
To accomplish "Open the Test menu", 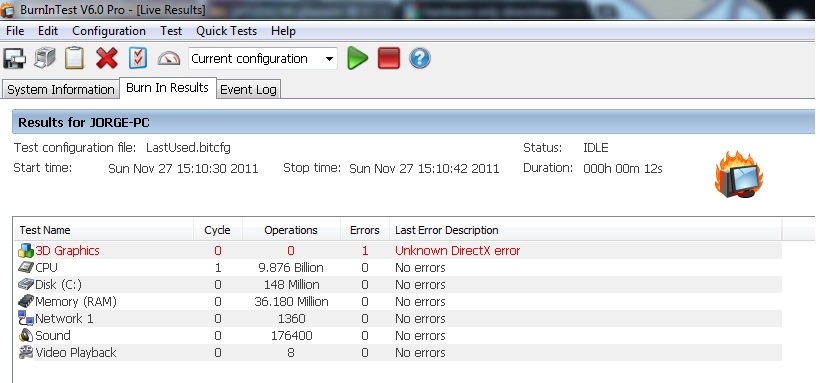I will click(x=171, y=31).
